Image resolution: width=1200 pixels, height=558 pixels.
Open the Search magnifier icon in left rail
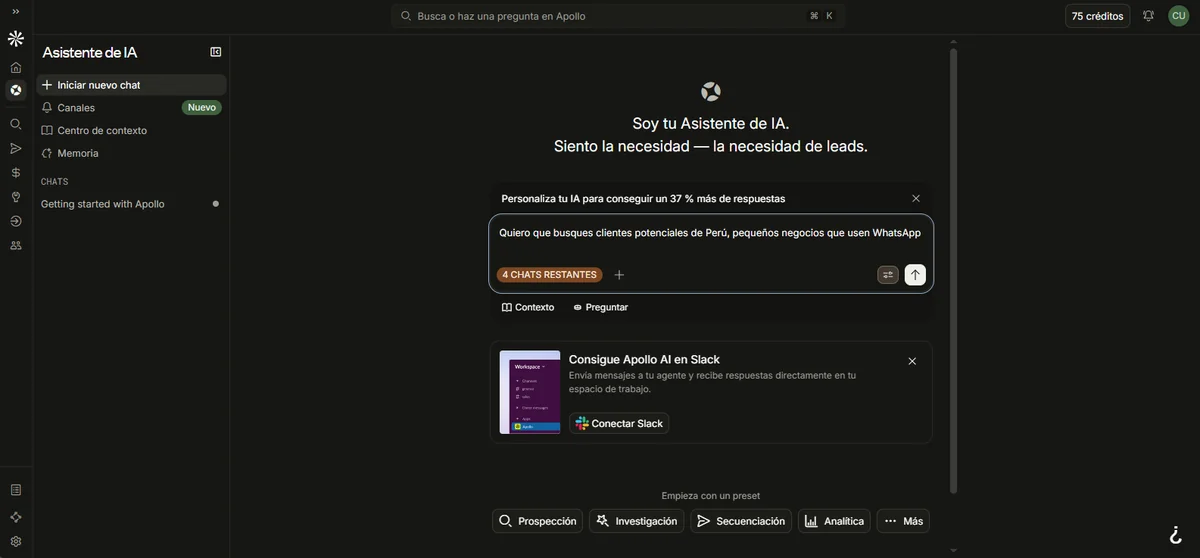[15, 124]
